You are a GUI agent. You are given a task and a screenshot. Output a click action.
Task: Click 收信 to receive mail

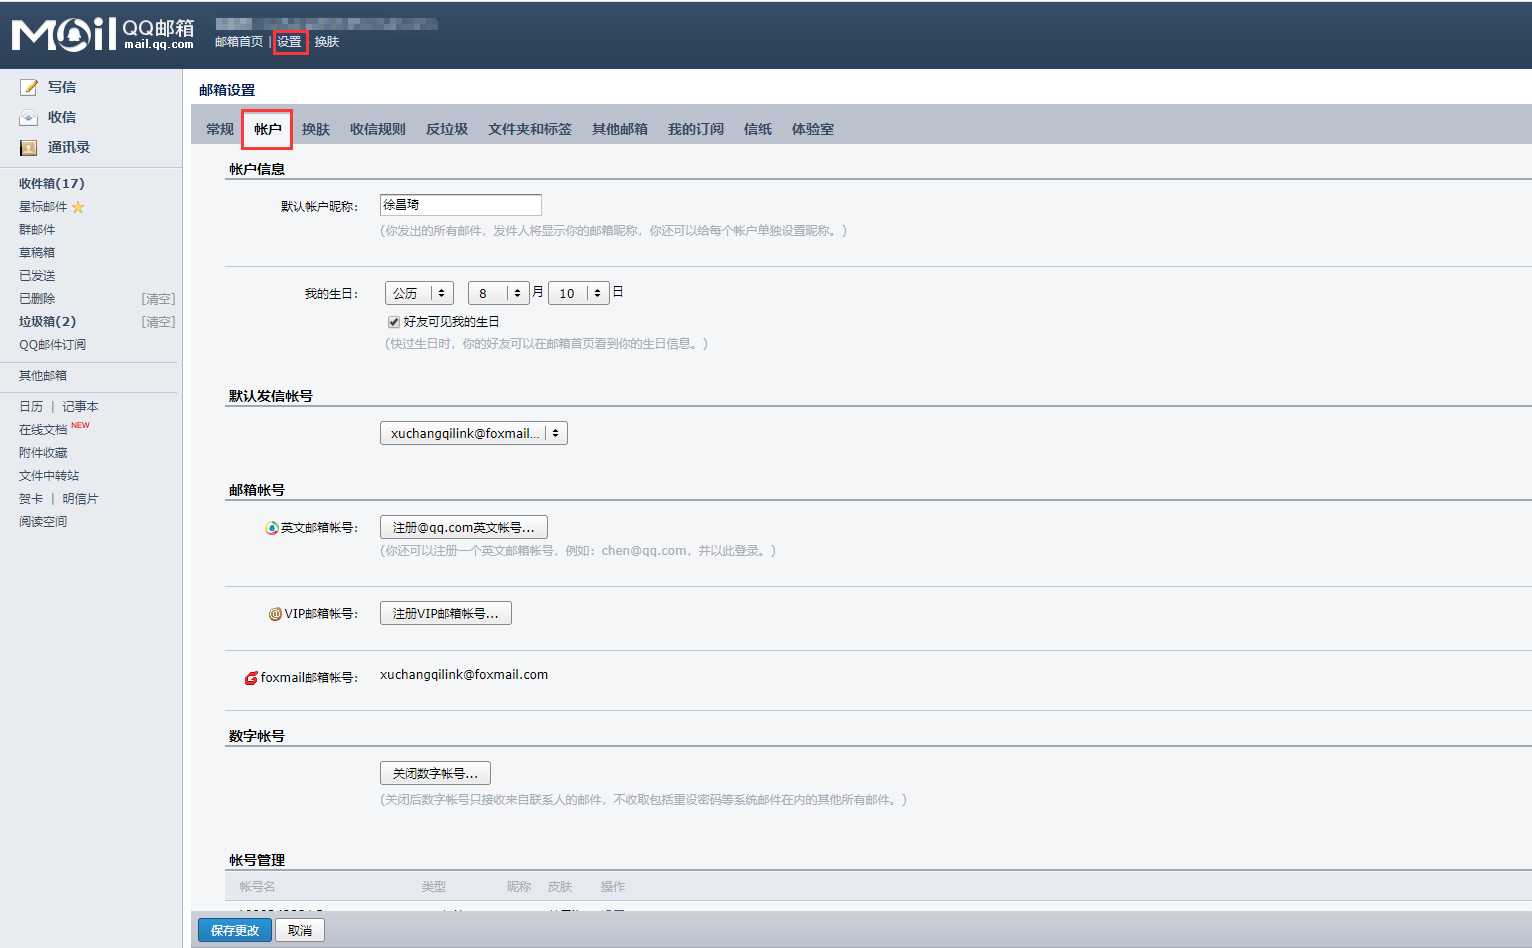click(62, 117)
